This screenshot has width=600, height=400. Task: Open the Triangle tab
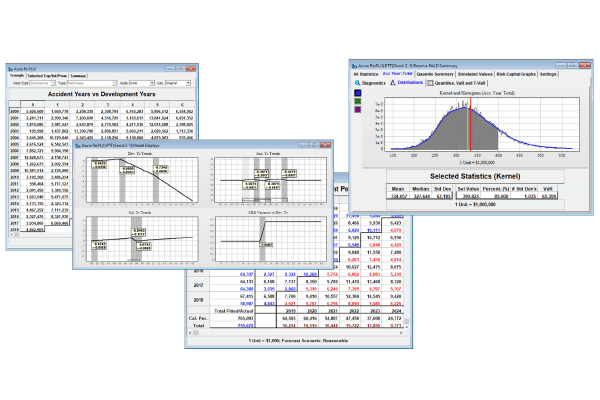click(16, 75)
